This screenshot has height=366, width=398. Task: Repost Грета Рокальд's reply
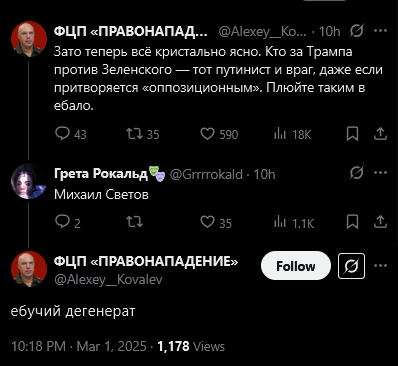pos(135,222)
